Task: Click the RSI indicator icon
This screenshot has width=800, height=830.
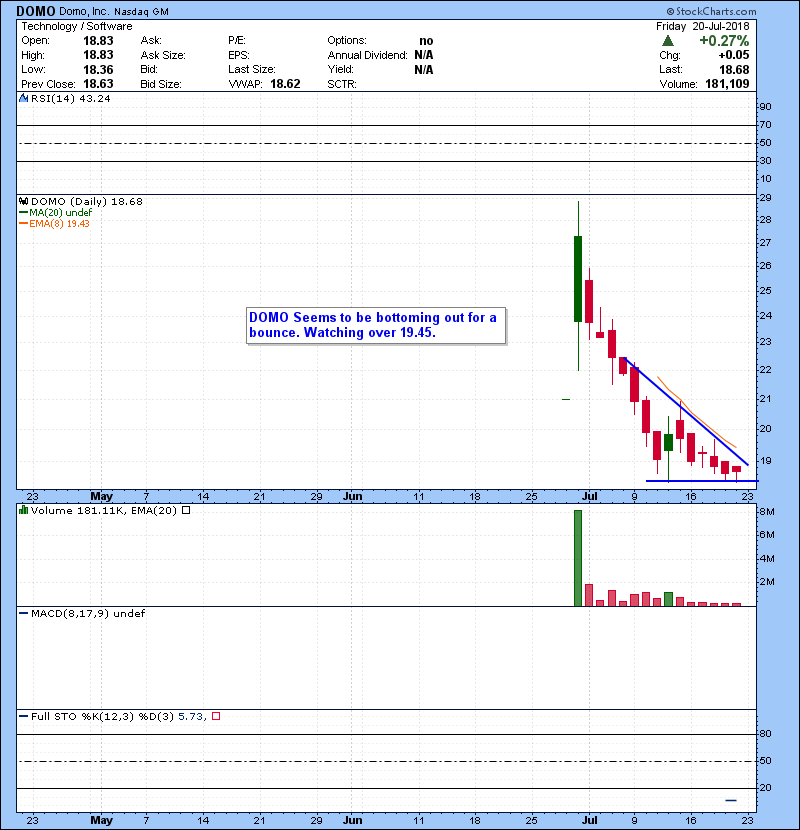Action: click(23, 98)
